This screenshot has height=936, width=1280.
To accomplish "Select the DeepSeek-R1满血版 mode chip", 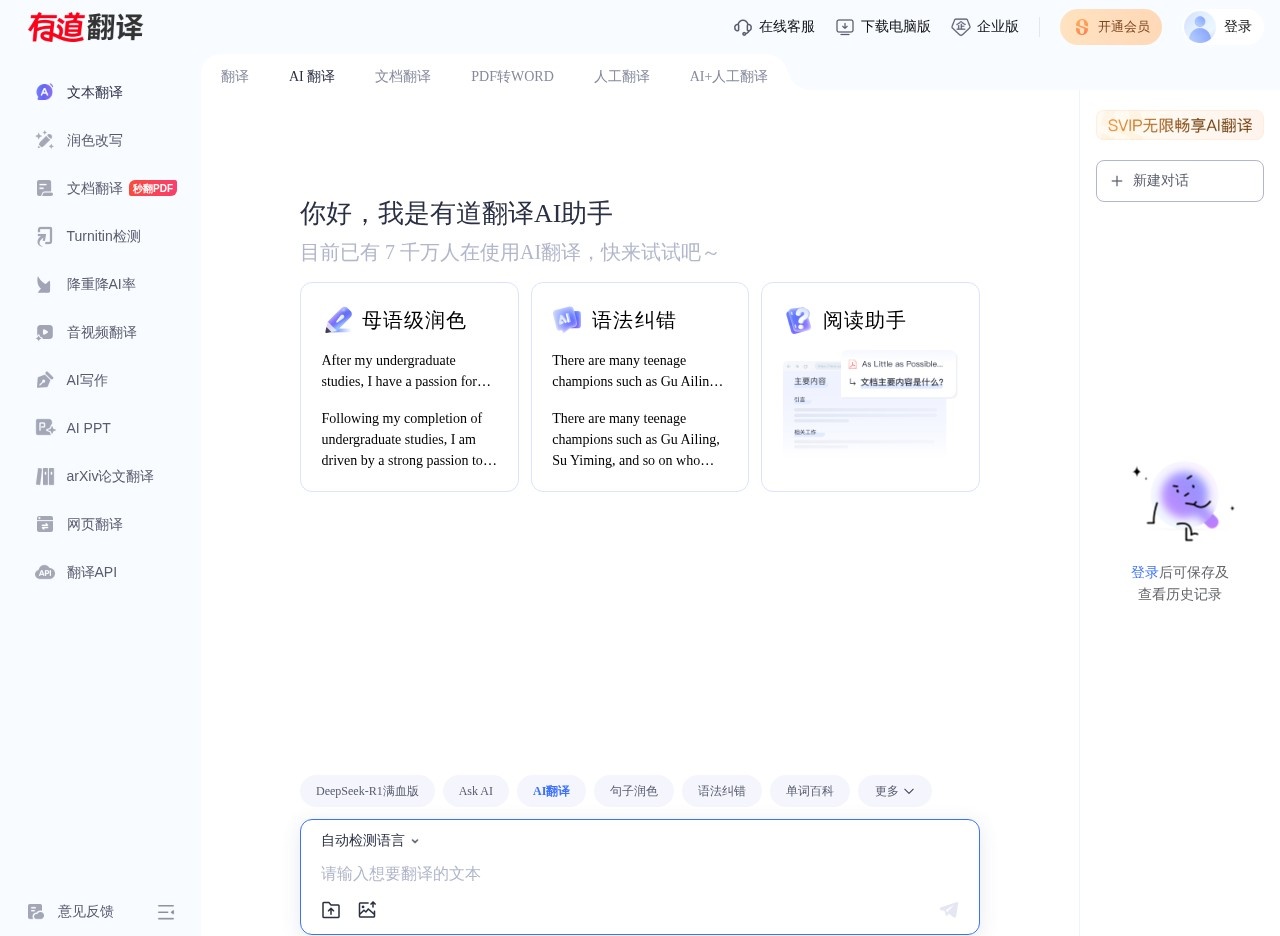I will [367, 791].
